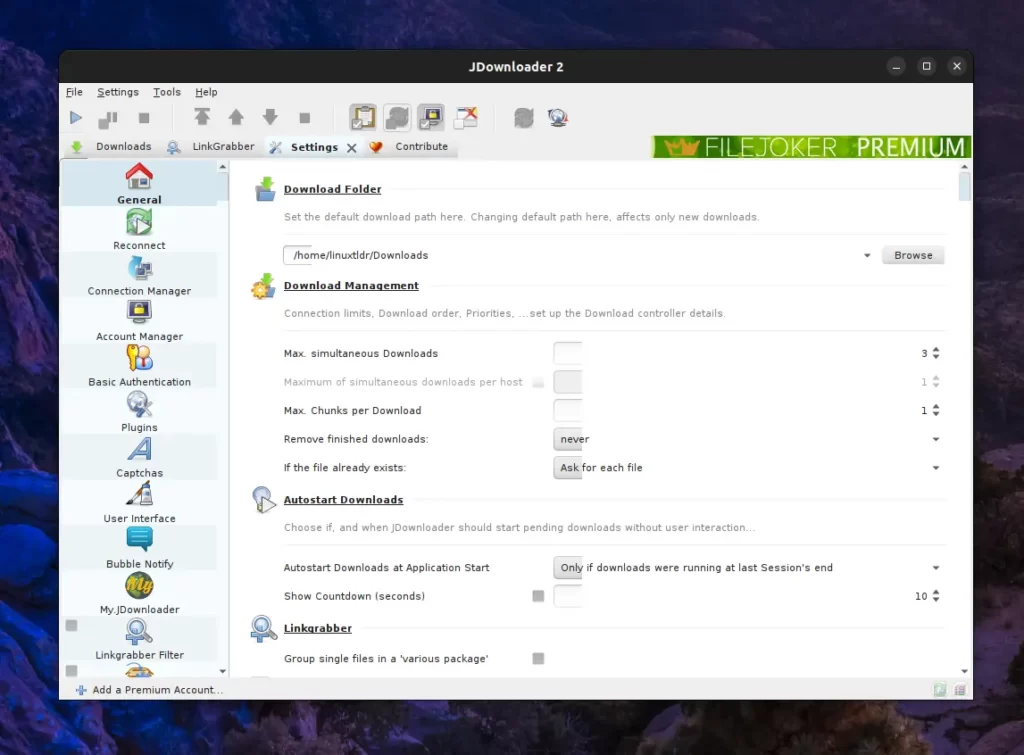Run reconnect using the refresh toolbar icon
The image size is (1024, 755).
coord(524,118)
